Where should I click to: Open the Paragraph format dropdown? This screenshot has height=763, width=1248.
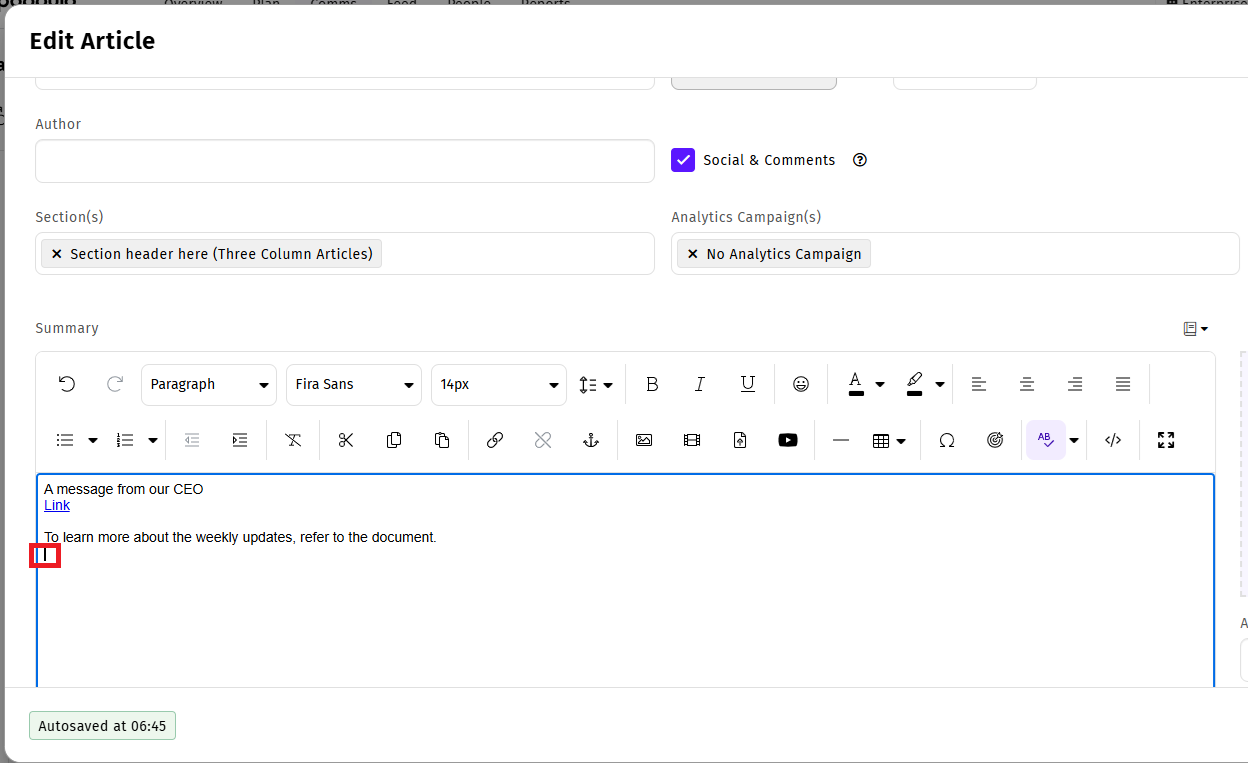coord(208,385)
